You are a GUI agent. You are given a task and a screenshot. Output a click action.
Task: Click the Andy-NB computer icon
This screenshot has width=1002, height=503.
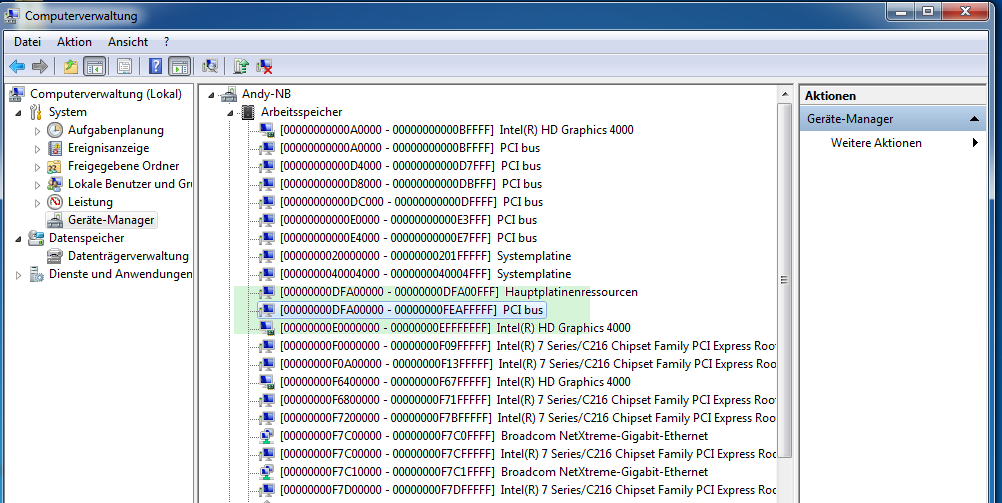[x=228, y=94]
